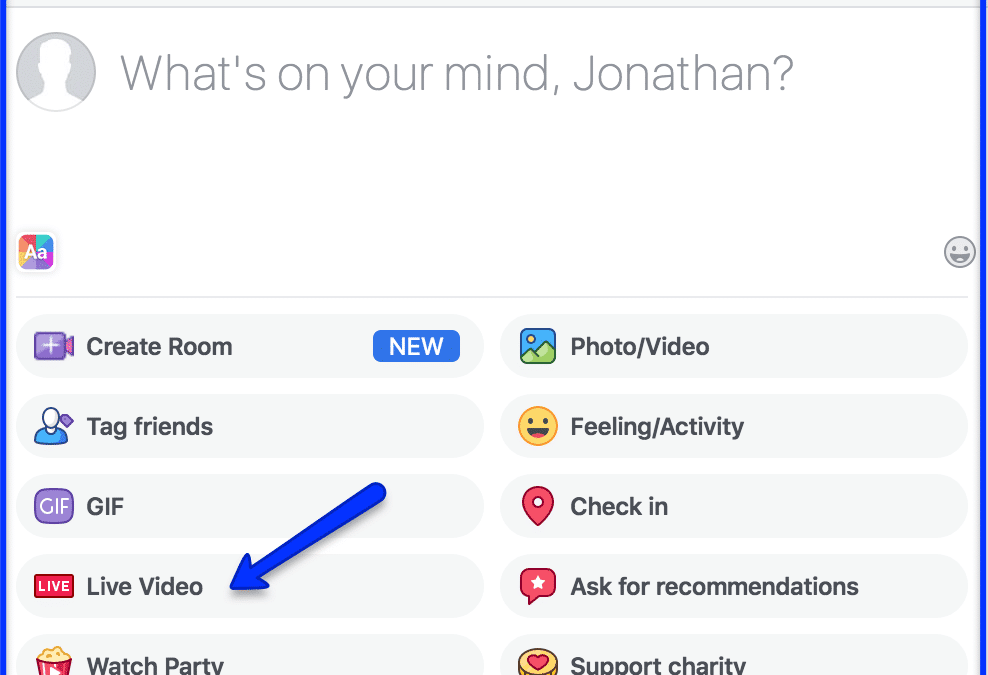
Task: Click the Support charity heart icon
Action: coord(537,662)
